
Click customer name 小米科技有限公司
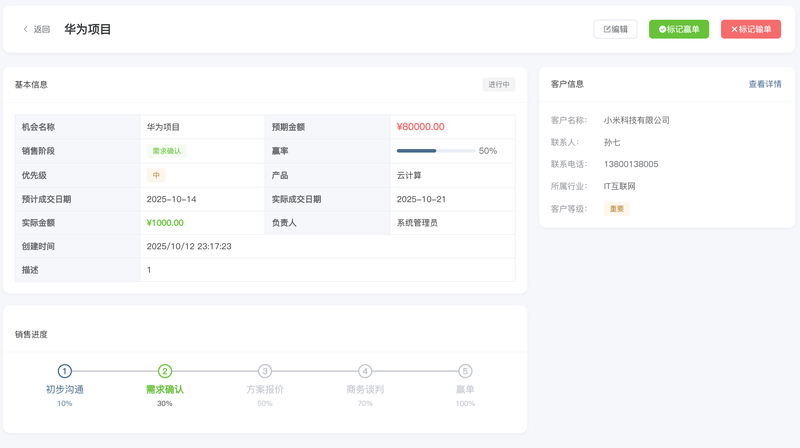[x=636, y=120]
